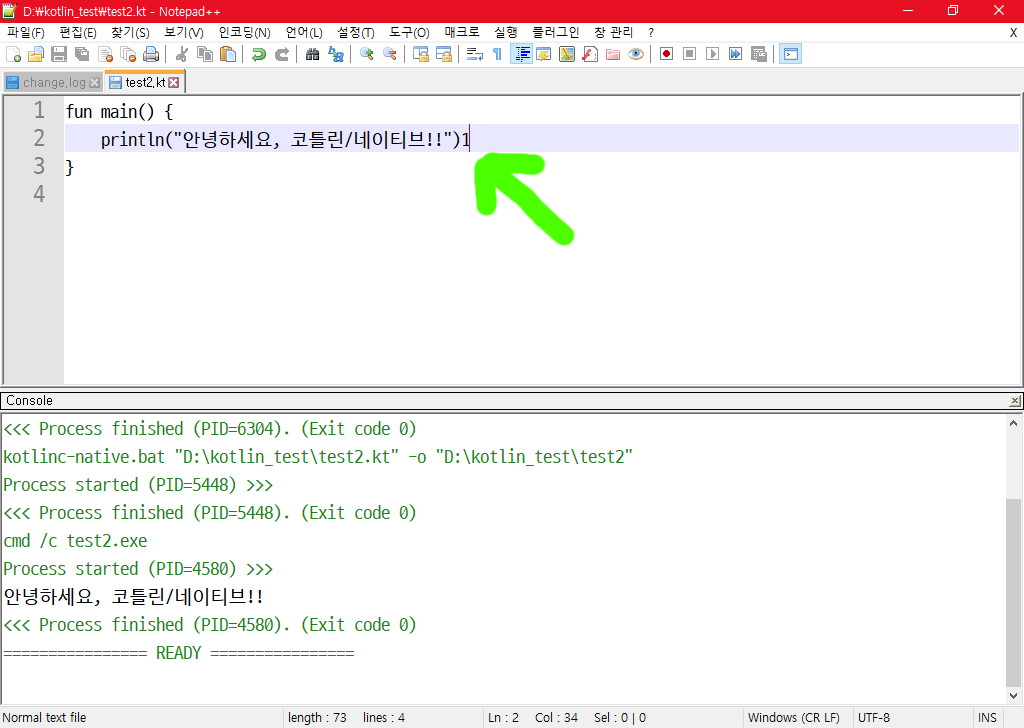Click the macro playback icon

pyautogui.click(x=712, y=54)
